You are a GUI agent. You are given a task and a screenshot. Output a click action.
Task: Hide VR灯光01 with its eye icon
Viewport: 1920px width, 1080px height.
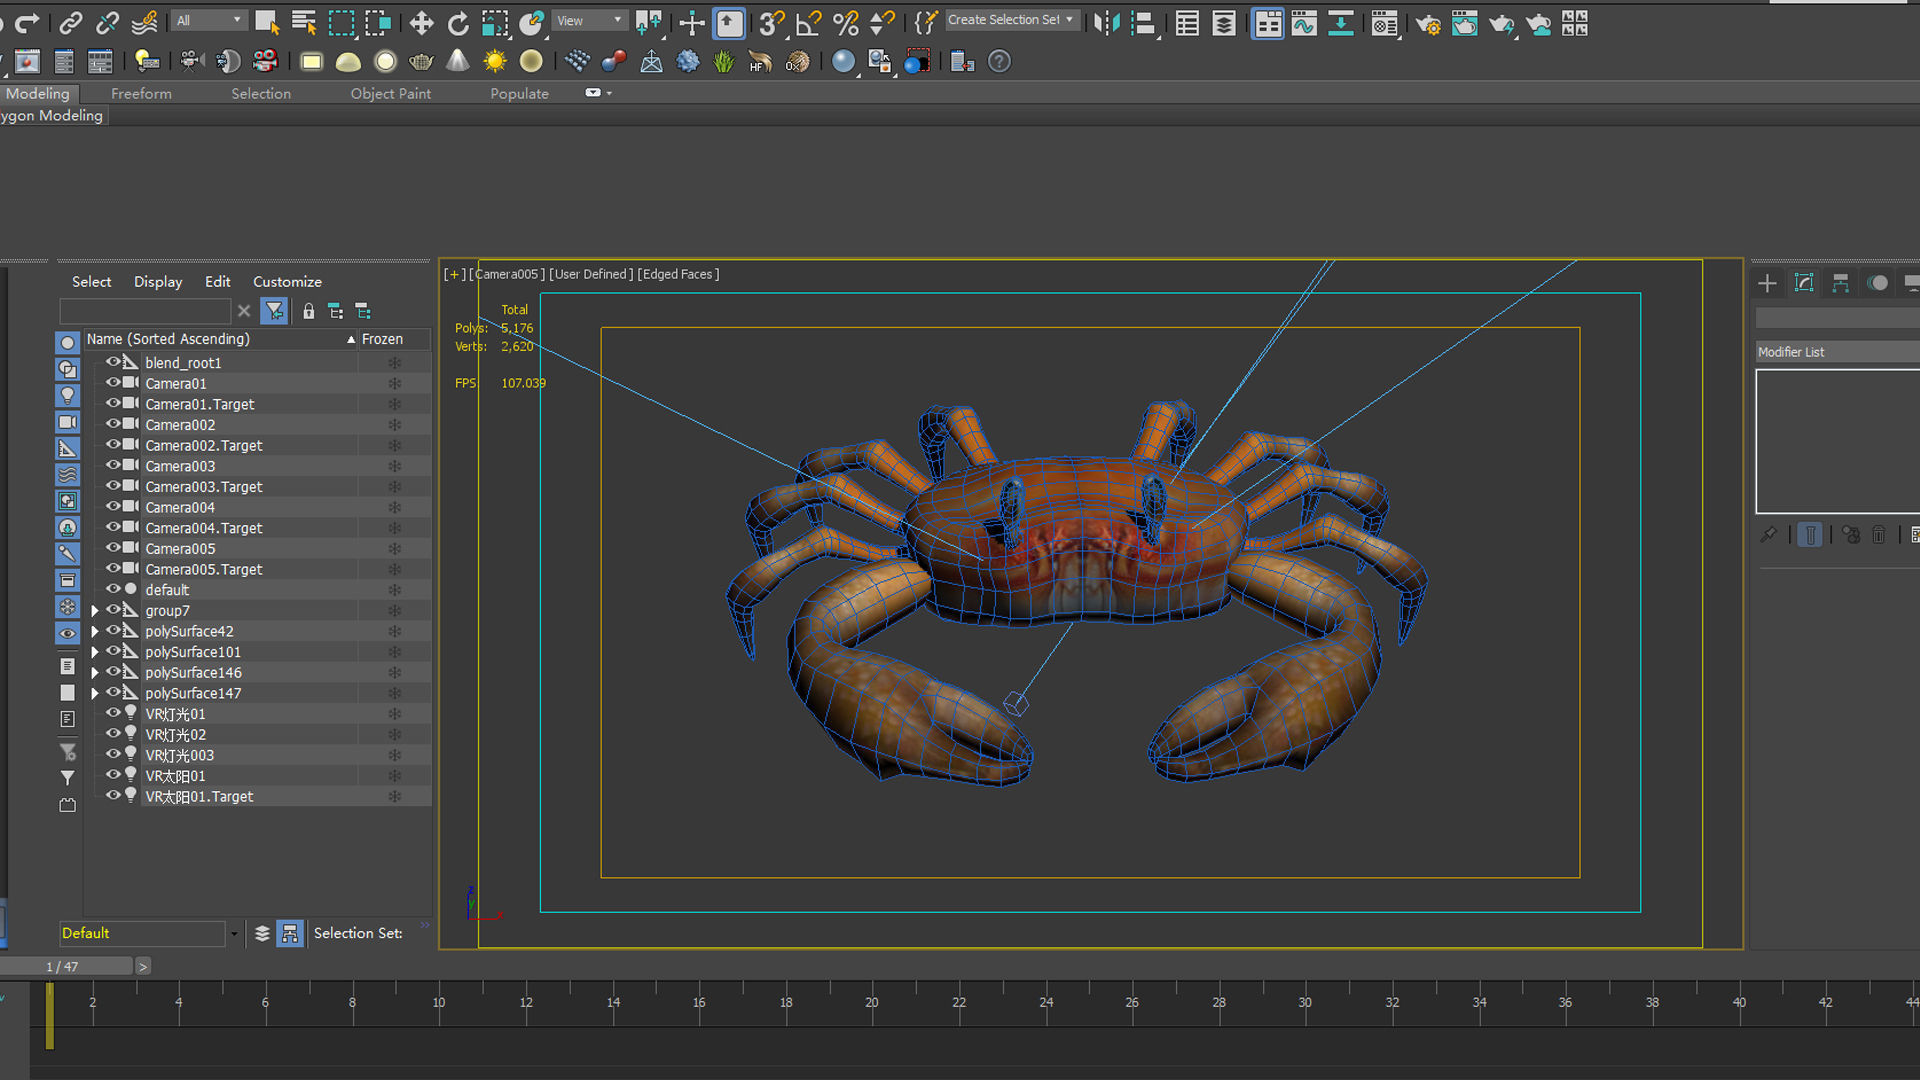coord(113,713)
